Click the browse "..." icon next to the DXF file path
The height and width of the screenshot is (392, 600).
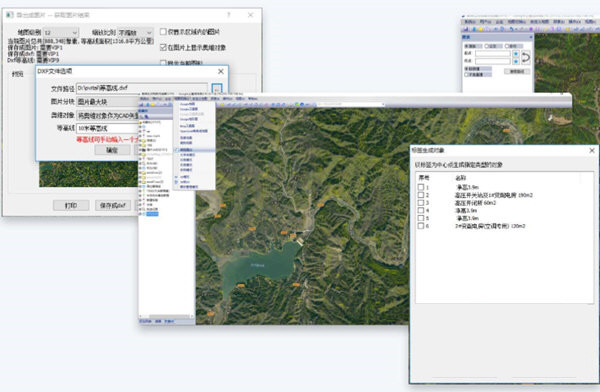click(x=217, y=88)
